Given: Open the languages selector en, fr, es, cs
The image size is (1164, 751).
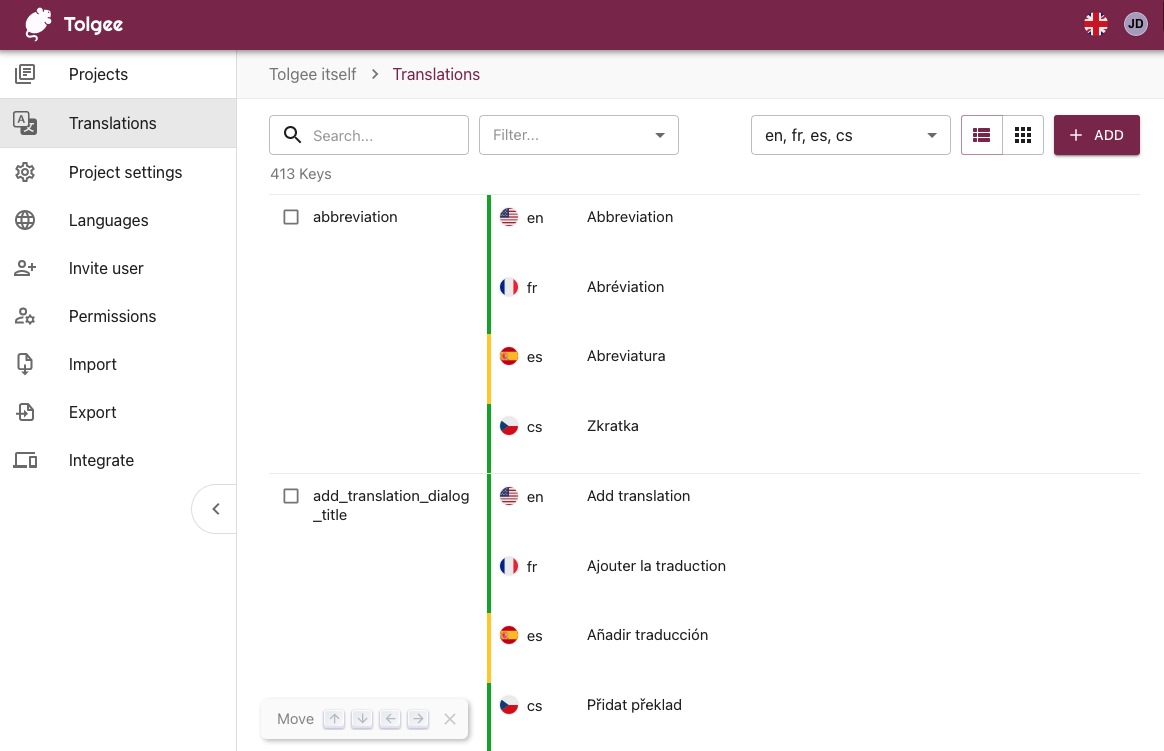Looking at the screenshot, I should point(851,135).
